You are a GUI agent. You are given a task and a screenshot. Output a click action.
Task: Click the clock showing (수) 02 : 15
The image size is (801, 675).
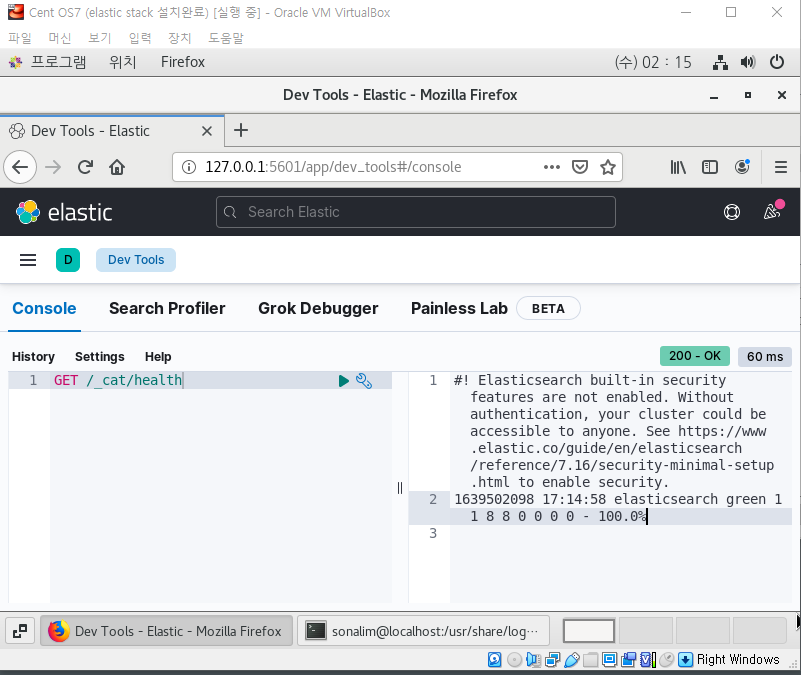coord(653,62)
